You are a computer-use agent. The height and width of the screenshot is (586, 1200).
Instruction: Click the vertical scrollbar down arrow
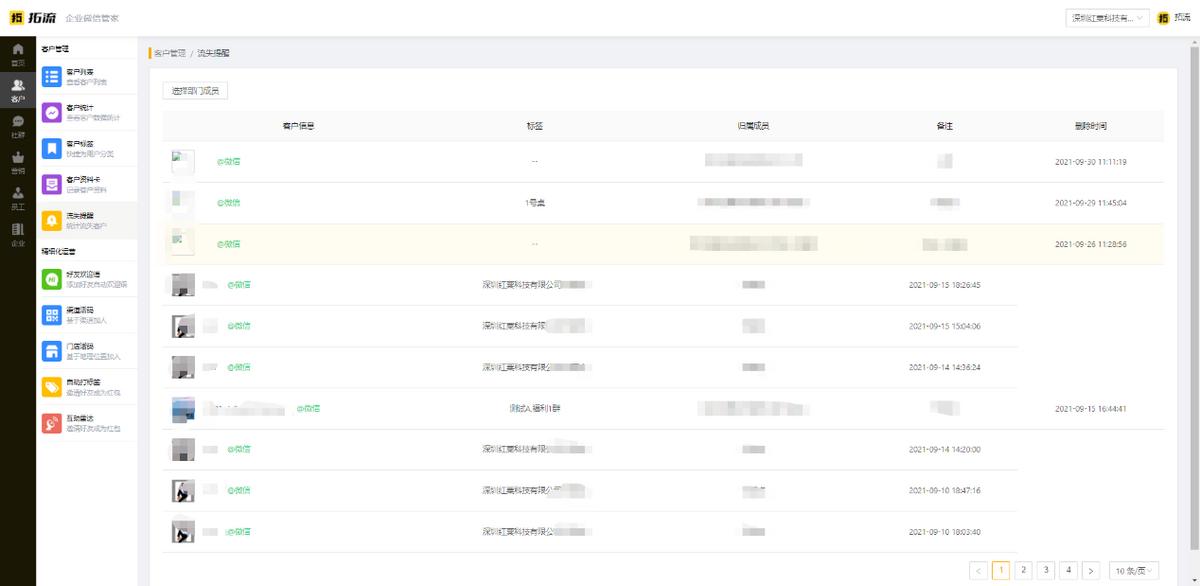point(1194,580)
